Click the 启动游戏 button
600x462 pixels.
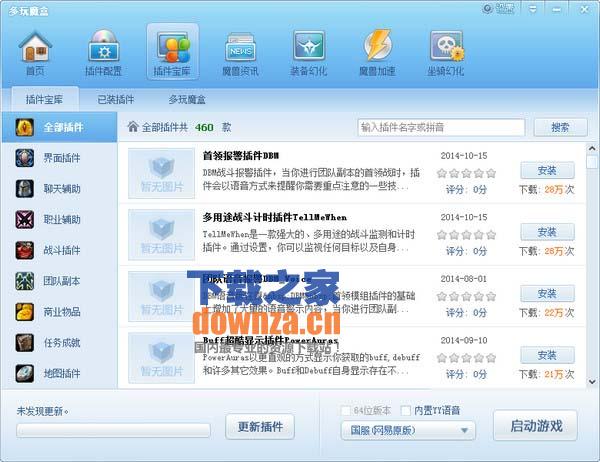[x=535, y=426]
